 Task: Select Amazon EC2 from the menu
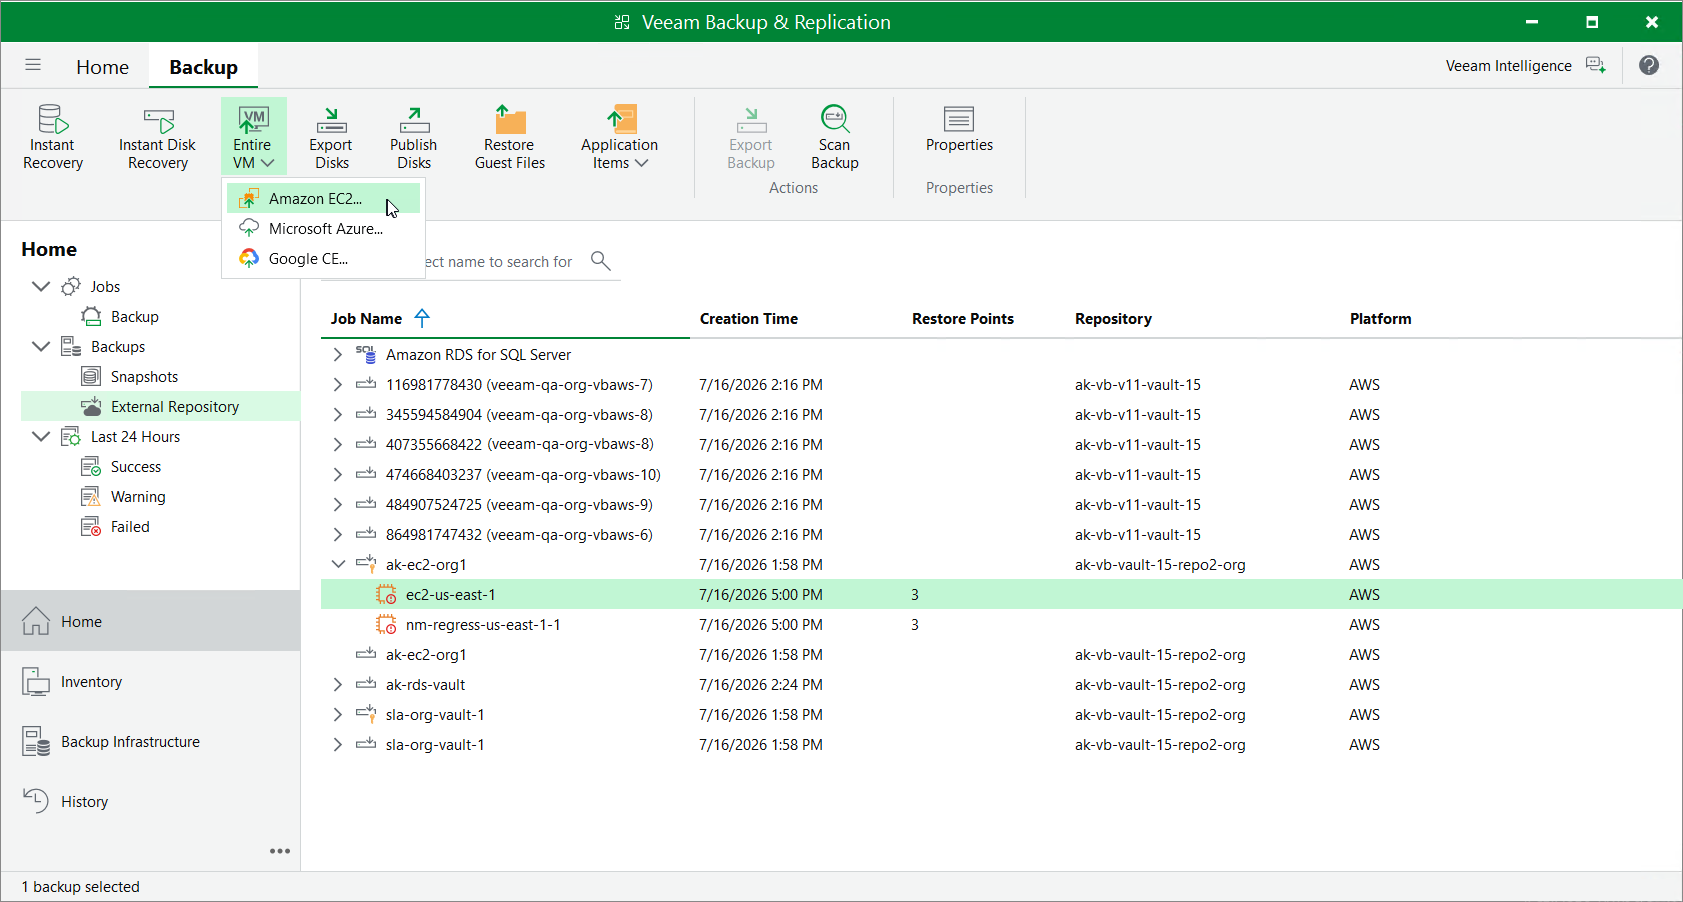(x=323, y=199)
